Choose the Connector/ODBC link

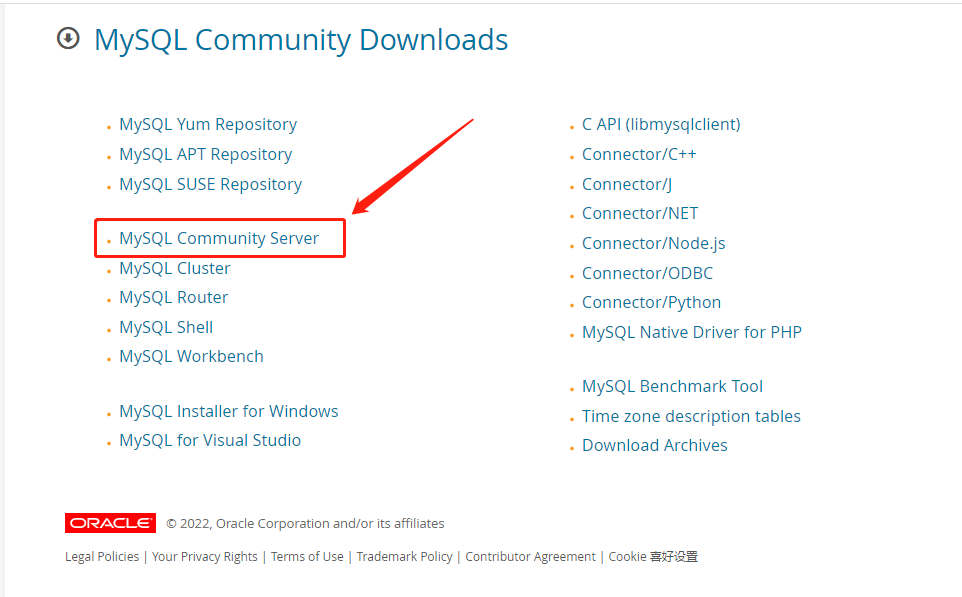coord(647,273)
